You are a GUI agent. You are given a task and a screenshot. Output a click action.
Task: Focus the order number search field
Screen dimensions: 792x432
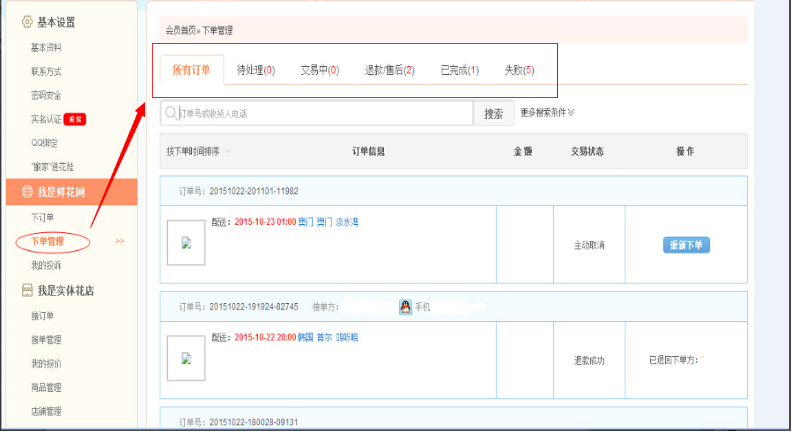tap(317, 113)
